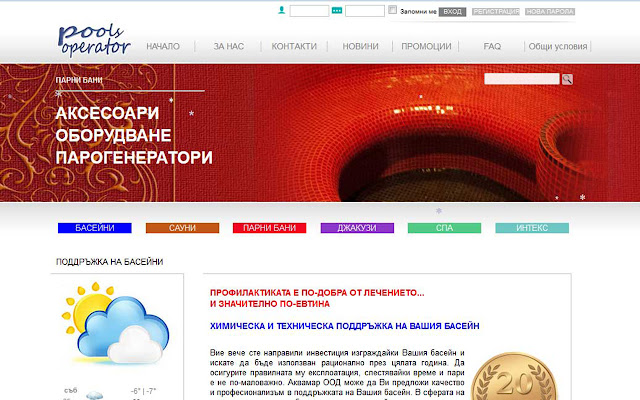This screenshot has width=640, height=400.
Task: Click the ПОДДРЪЖКА НА БАСЕЙНИ heading
Action: 109,262
